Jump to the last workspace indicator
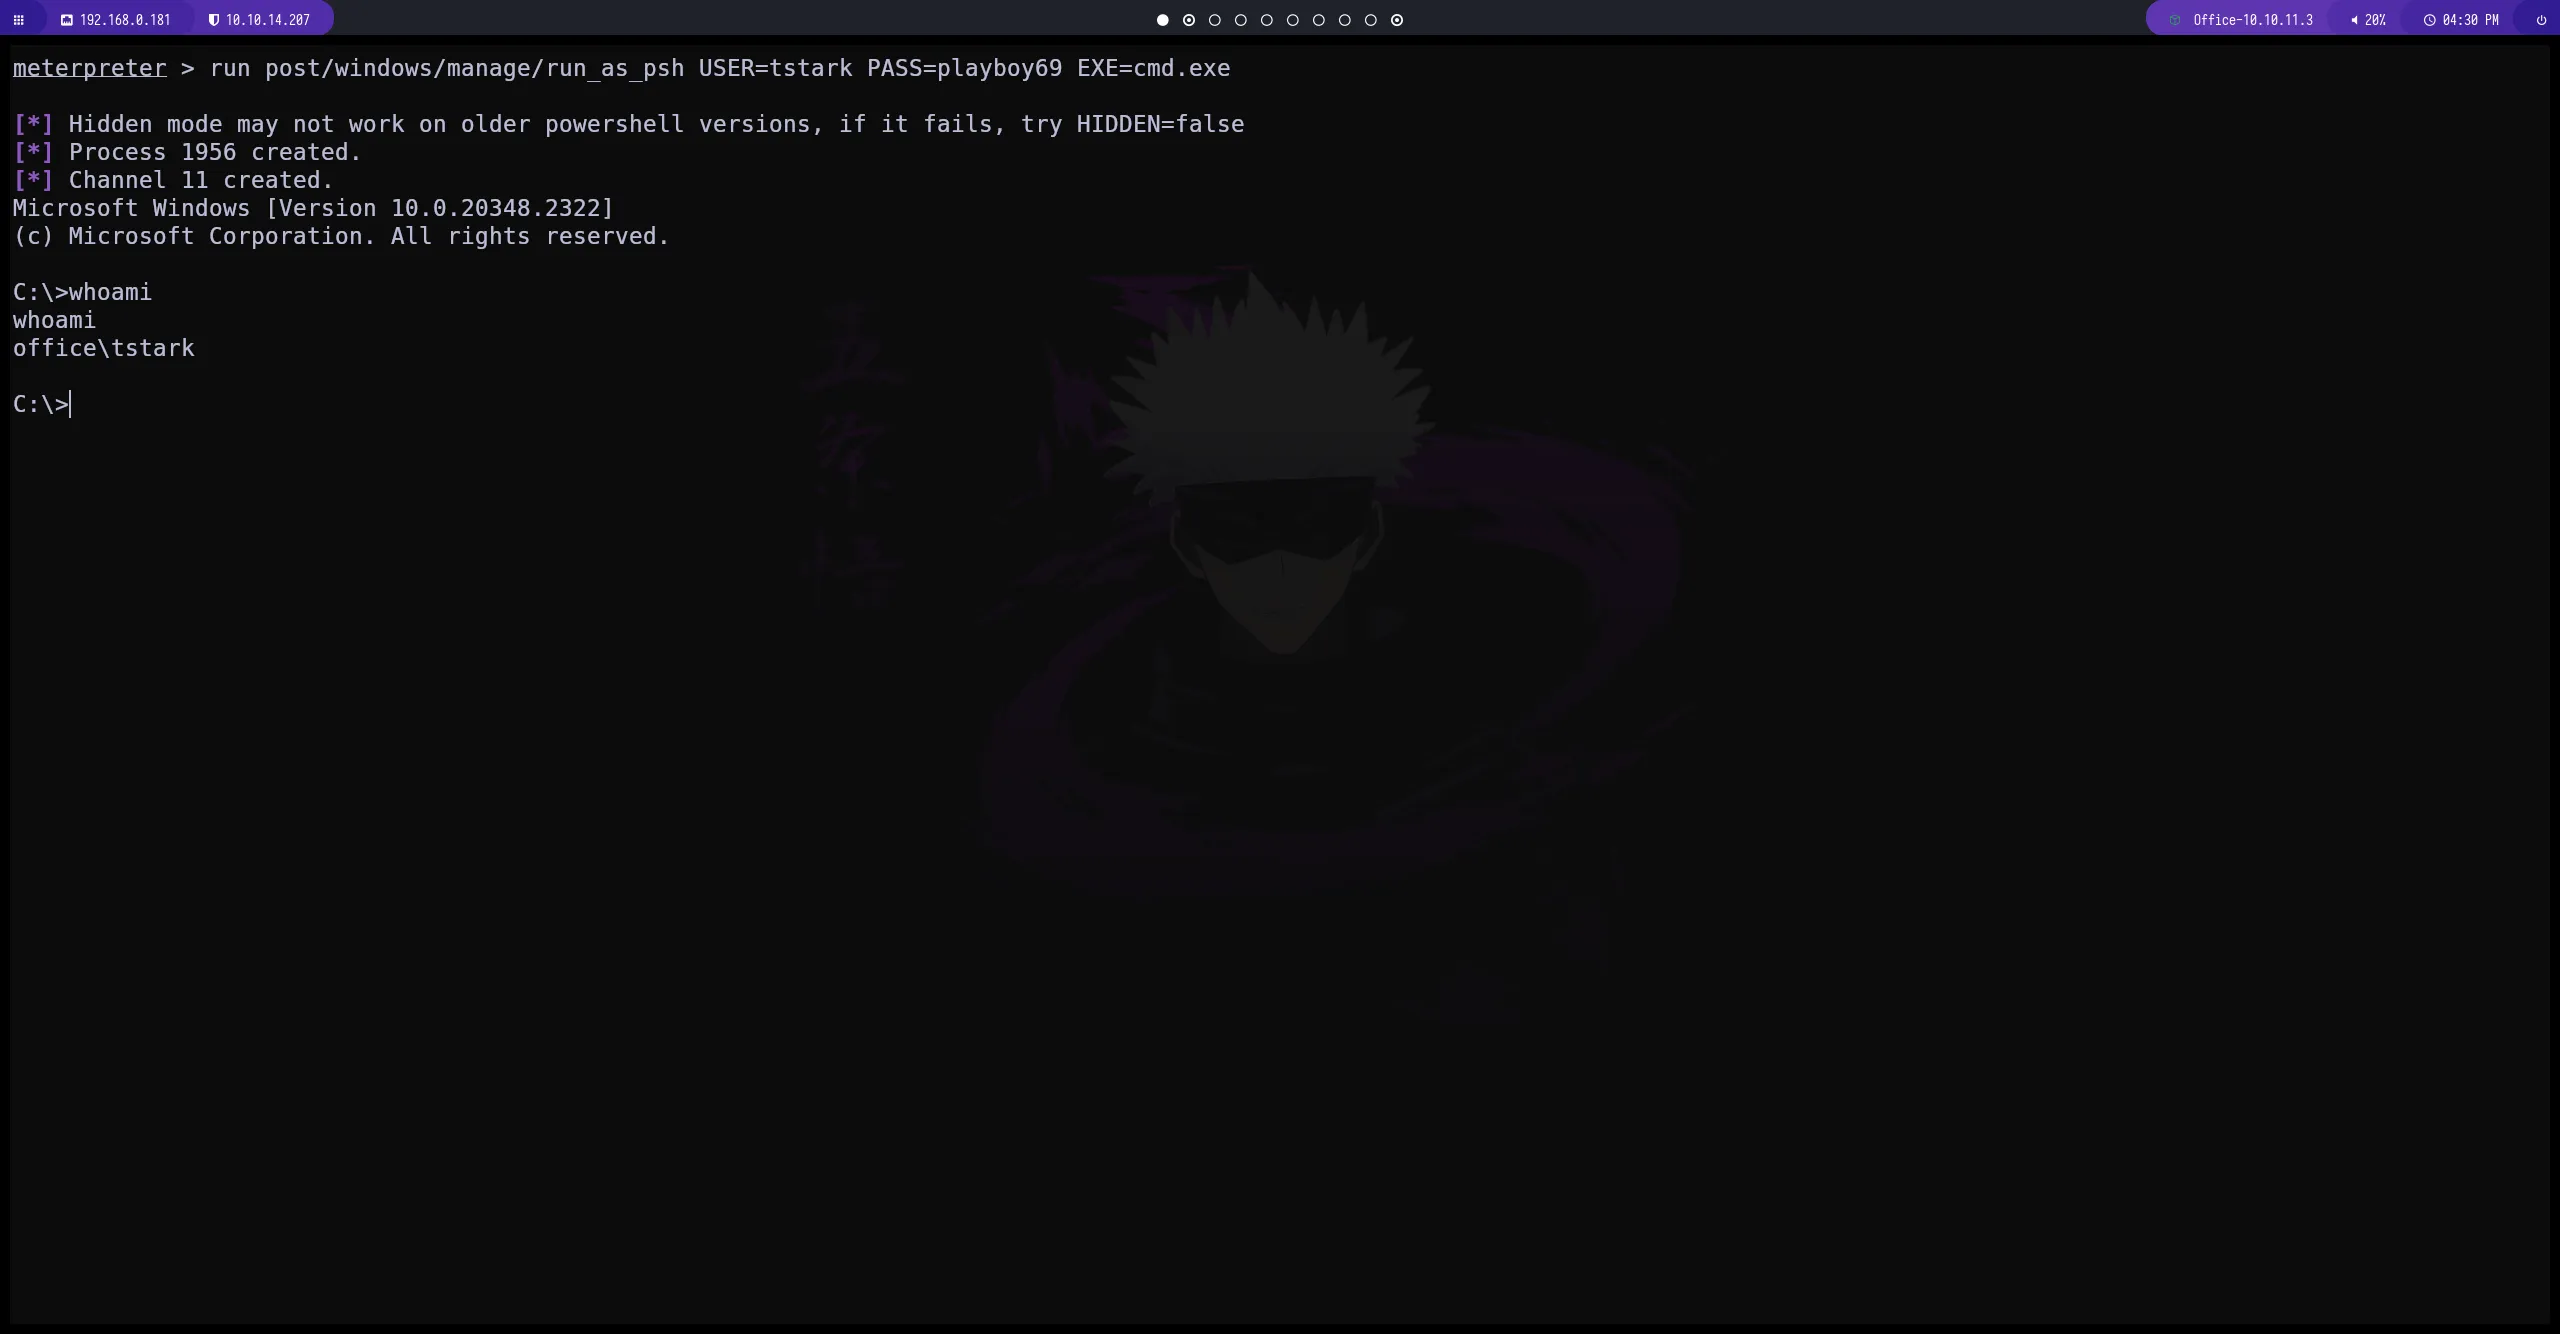 1397,20
